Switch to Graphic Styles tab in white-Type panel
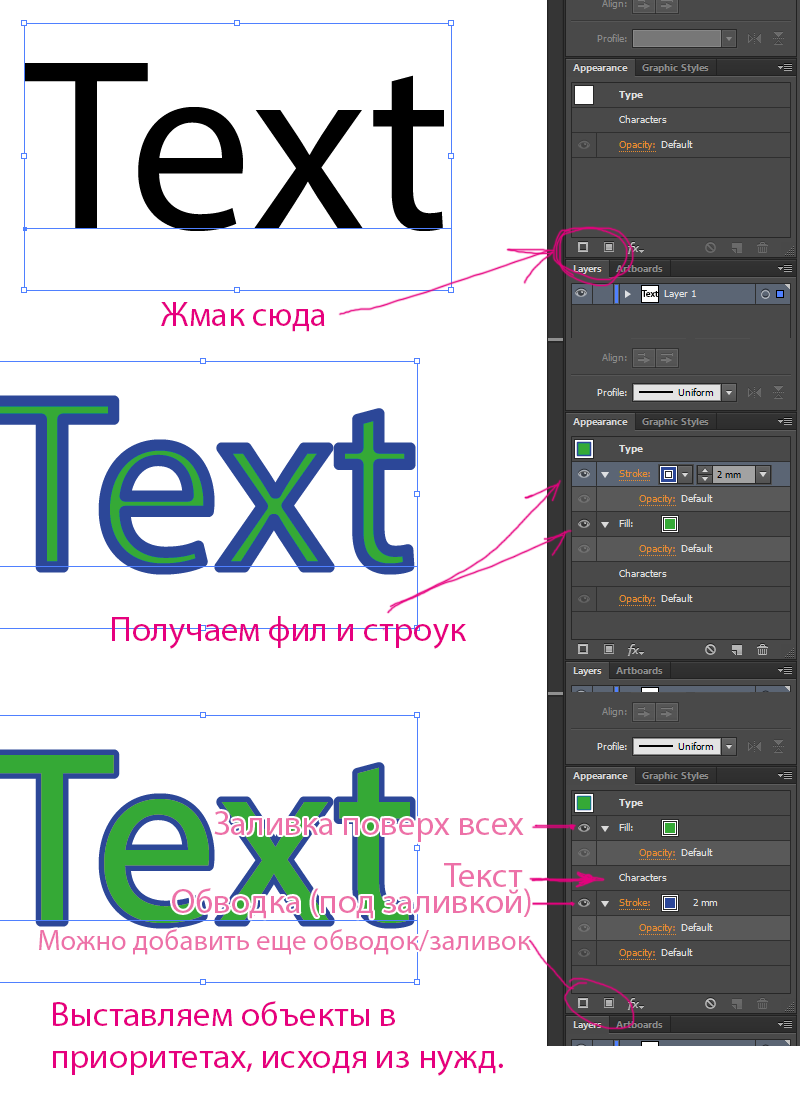 pos(675,68)
